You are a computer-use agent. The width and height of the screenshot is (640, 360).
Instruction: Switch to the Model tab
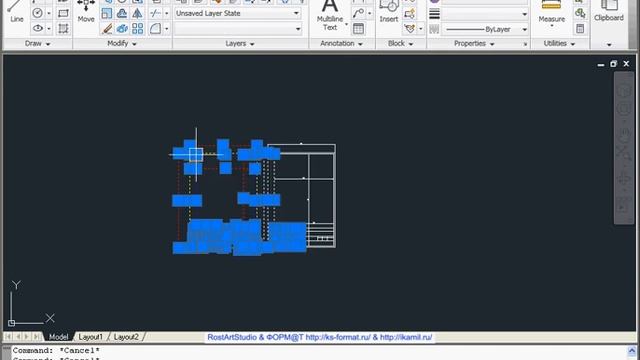[x=58, y=337]
